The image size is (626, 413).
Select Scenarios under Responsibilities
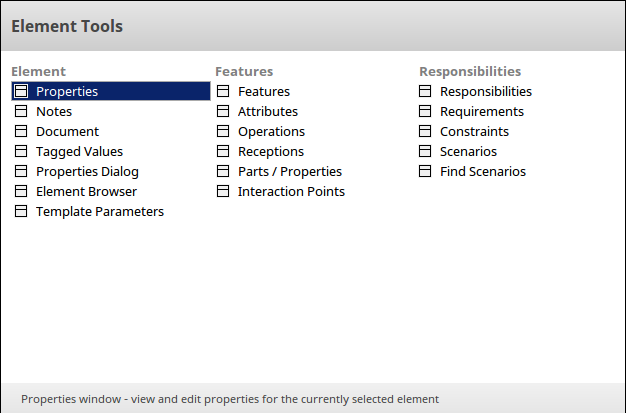coord(468,151)
